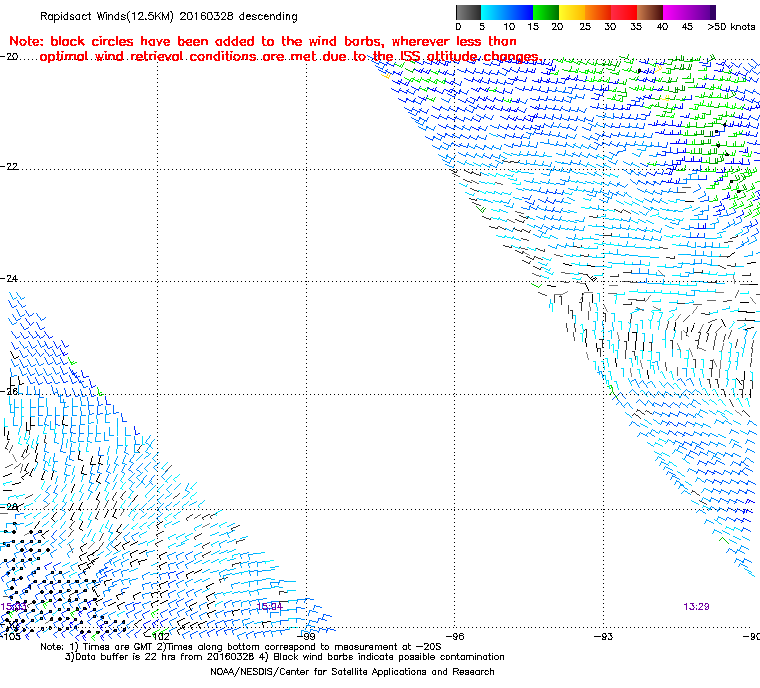Click the '5' label under the color bar
760x688 pixels.
pos(482,27)
